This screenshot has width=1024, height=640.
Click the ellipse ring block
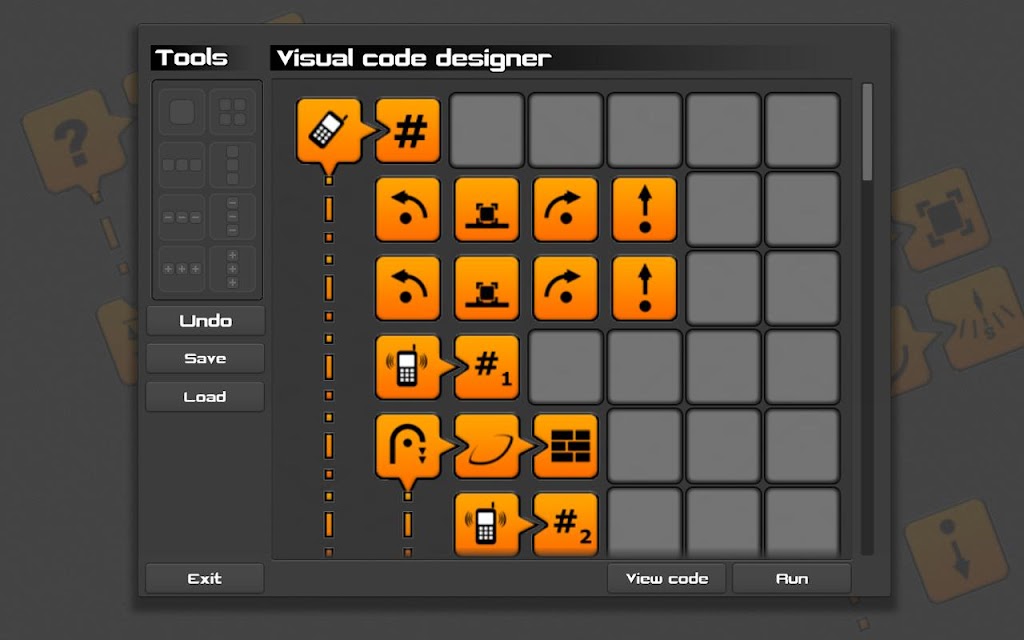click(x=487, y=447)
